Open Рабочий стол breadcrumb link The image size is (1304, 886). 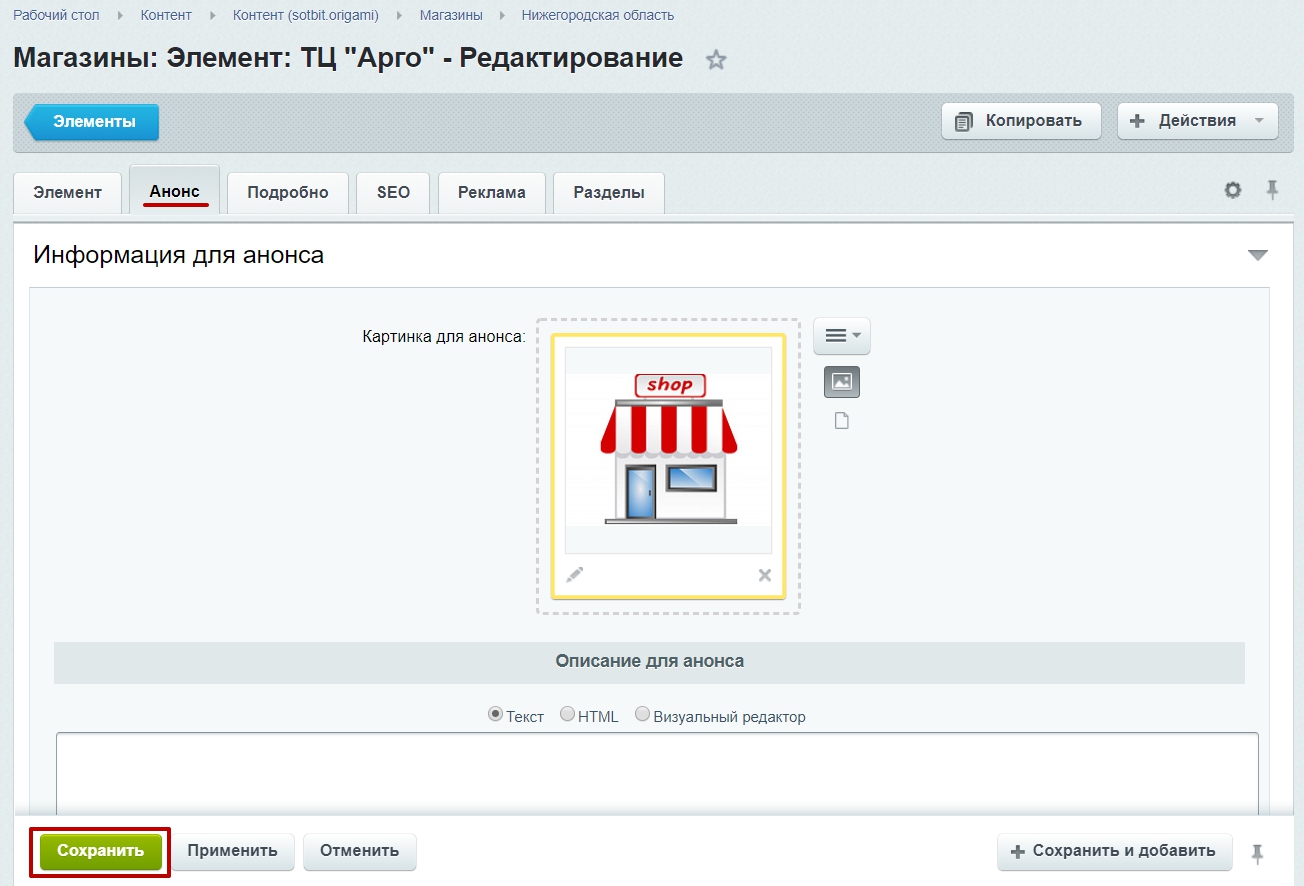pos(58,15)
